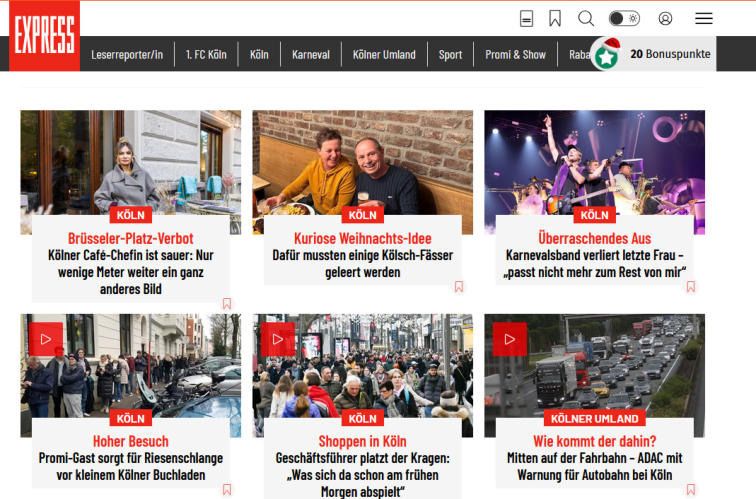Toggle dark mode switch
Image resolution: width=756 pixels, height=499 pixels.
(624, 19)
